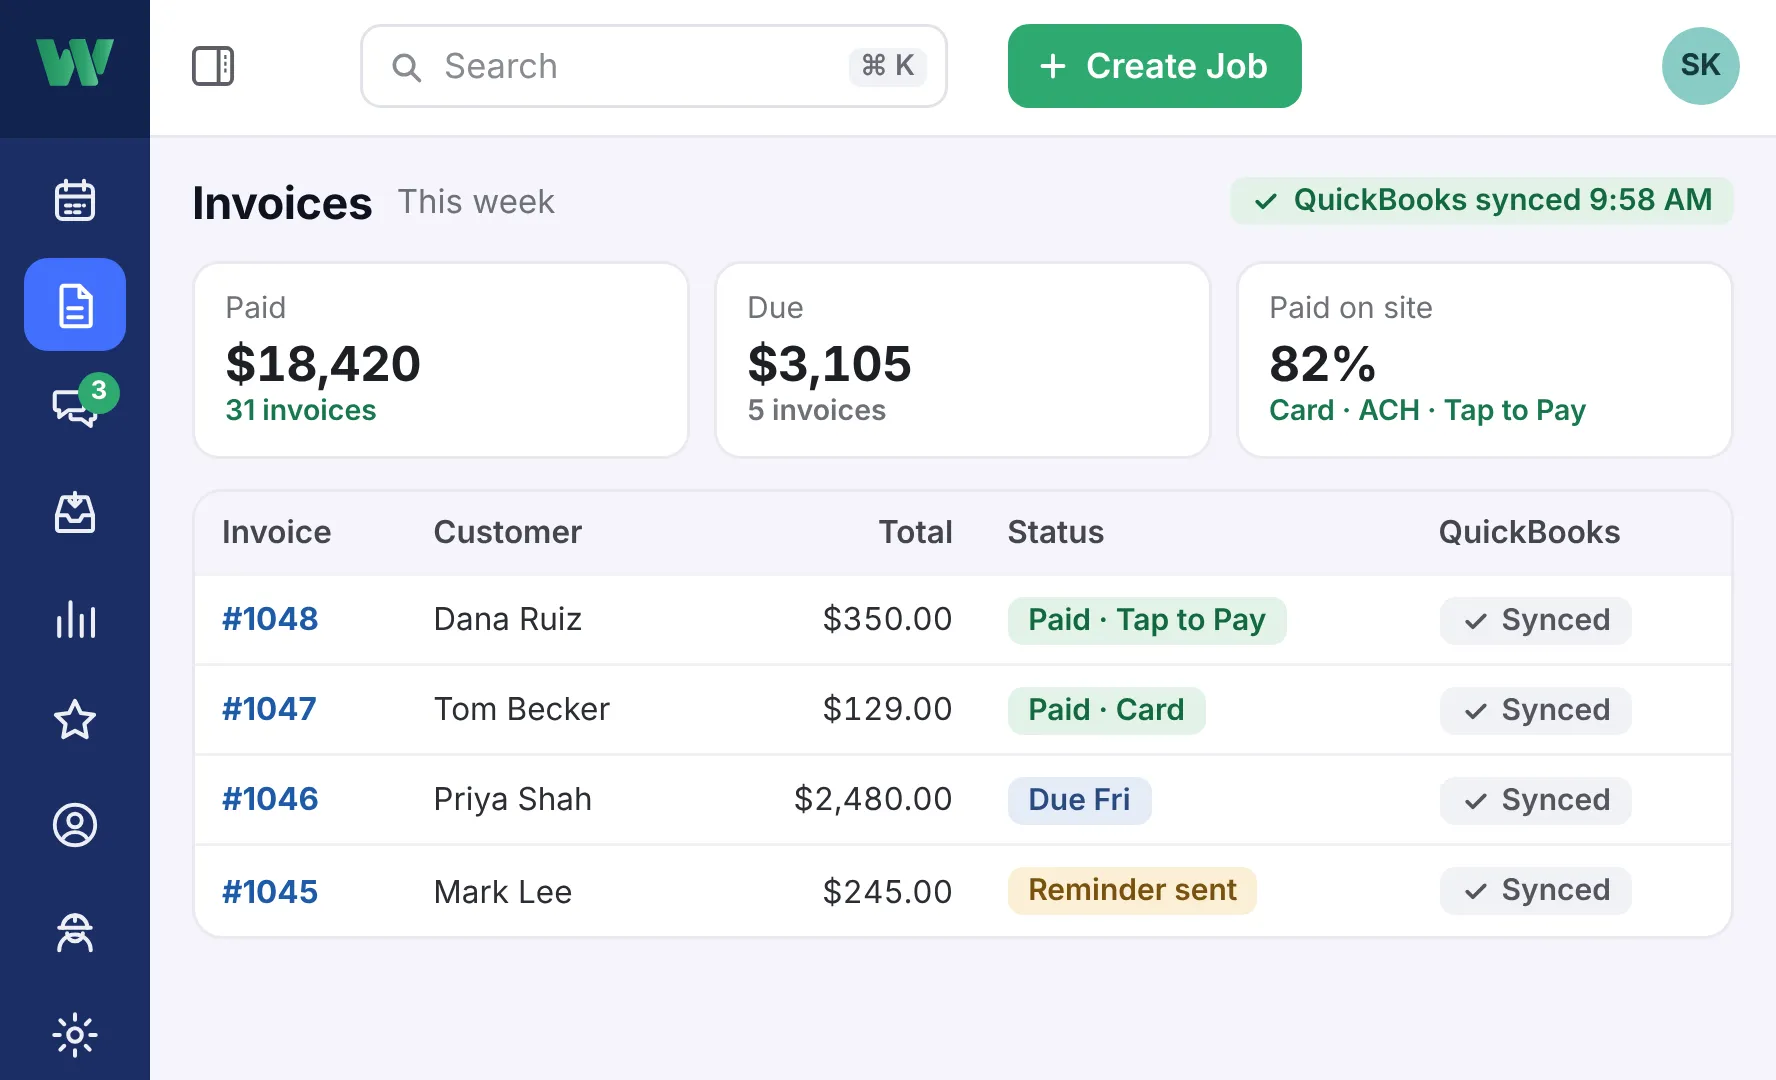The height and width of the screenshot is (1080, 1776).
Task: Click customer name Mark Lee
Action: tap(503, 892)
